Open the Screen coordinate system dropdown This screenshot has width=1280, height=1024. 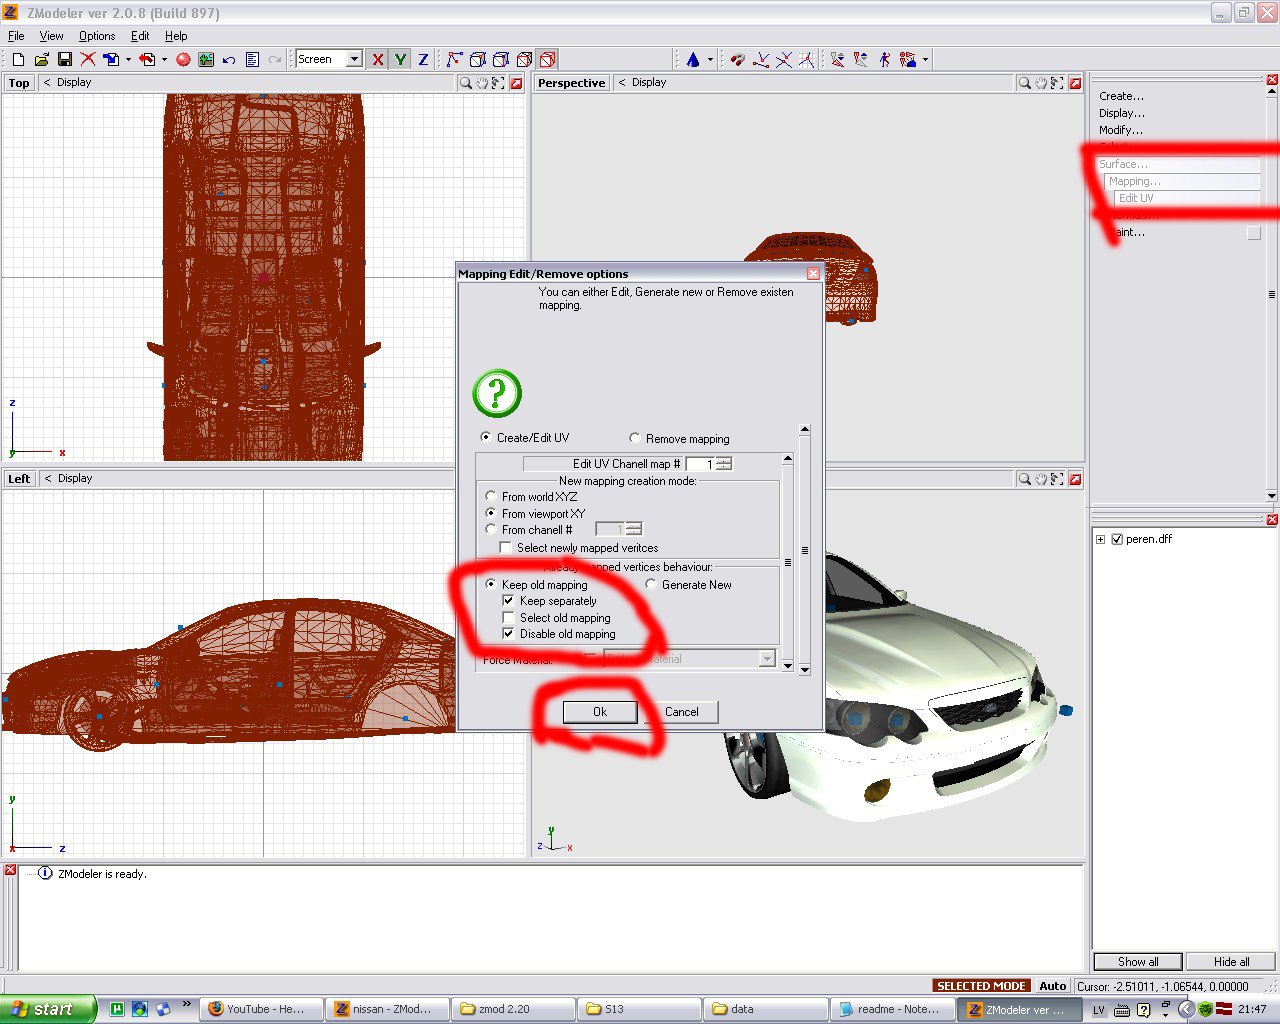coord(354,60)
